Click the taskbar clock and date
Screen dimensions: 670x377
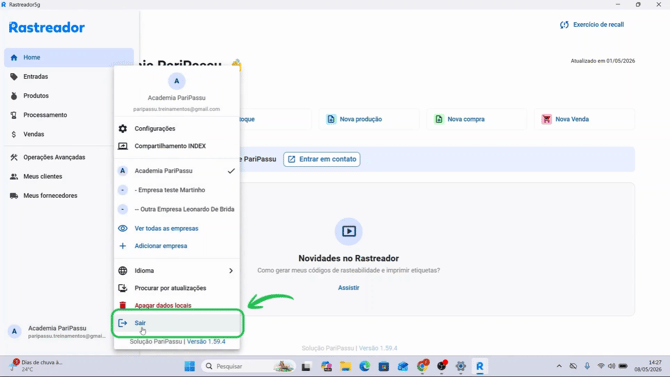click(x=648, y=366)
